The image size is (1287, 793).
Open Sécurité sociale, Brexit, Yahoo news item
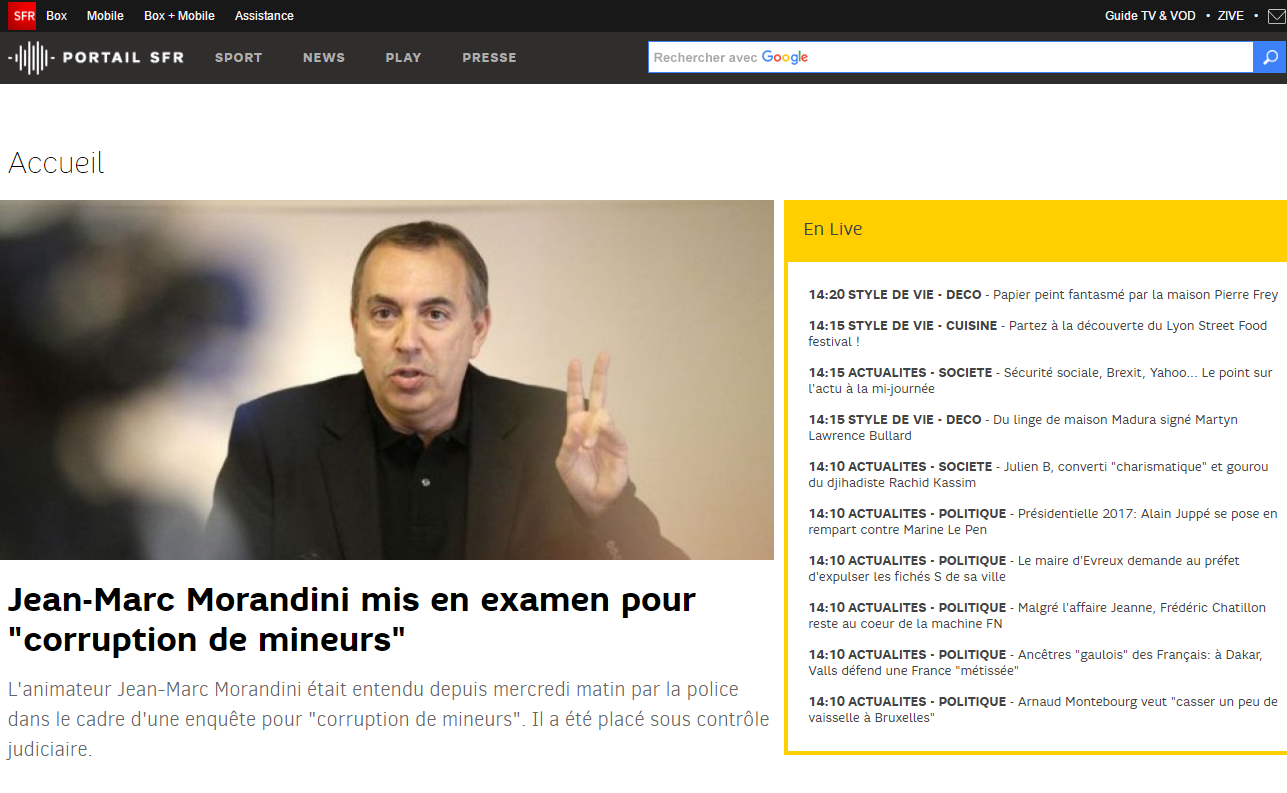[x=1040, y=381]
